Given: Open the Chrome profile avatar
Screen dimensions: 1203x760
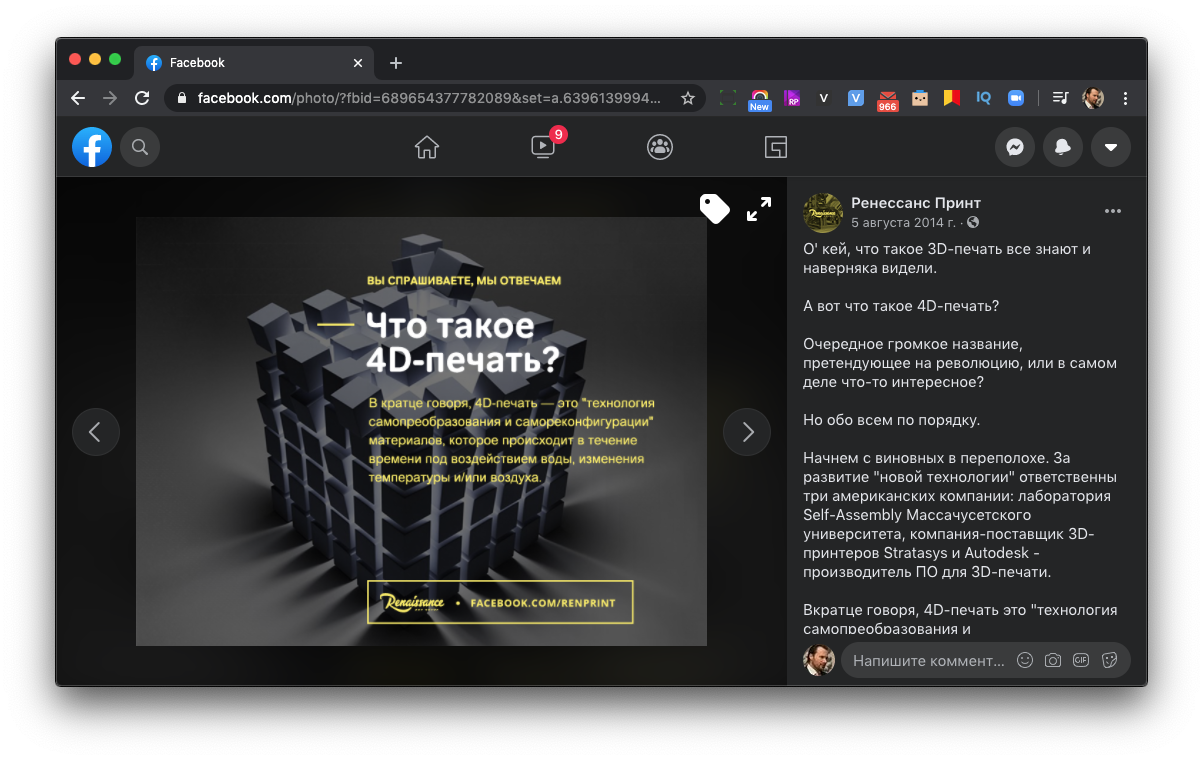Looking at the screenshot, I should coord(1093,98).
